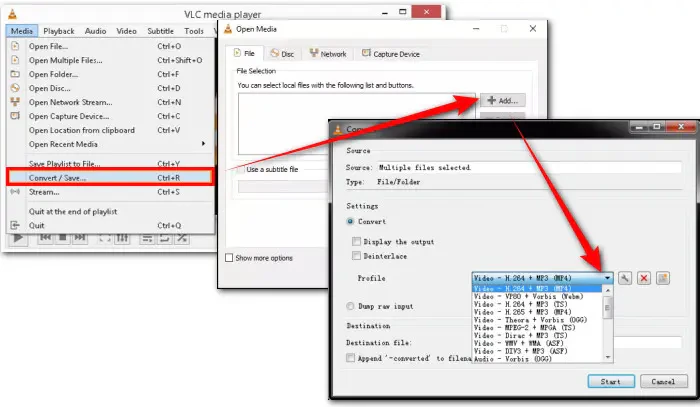Screen dimensions: 700x407
Task: Click the VLC cone icon in Open Media title bar
Action: point(228,29)
